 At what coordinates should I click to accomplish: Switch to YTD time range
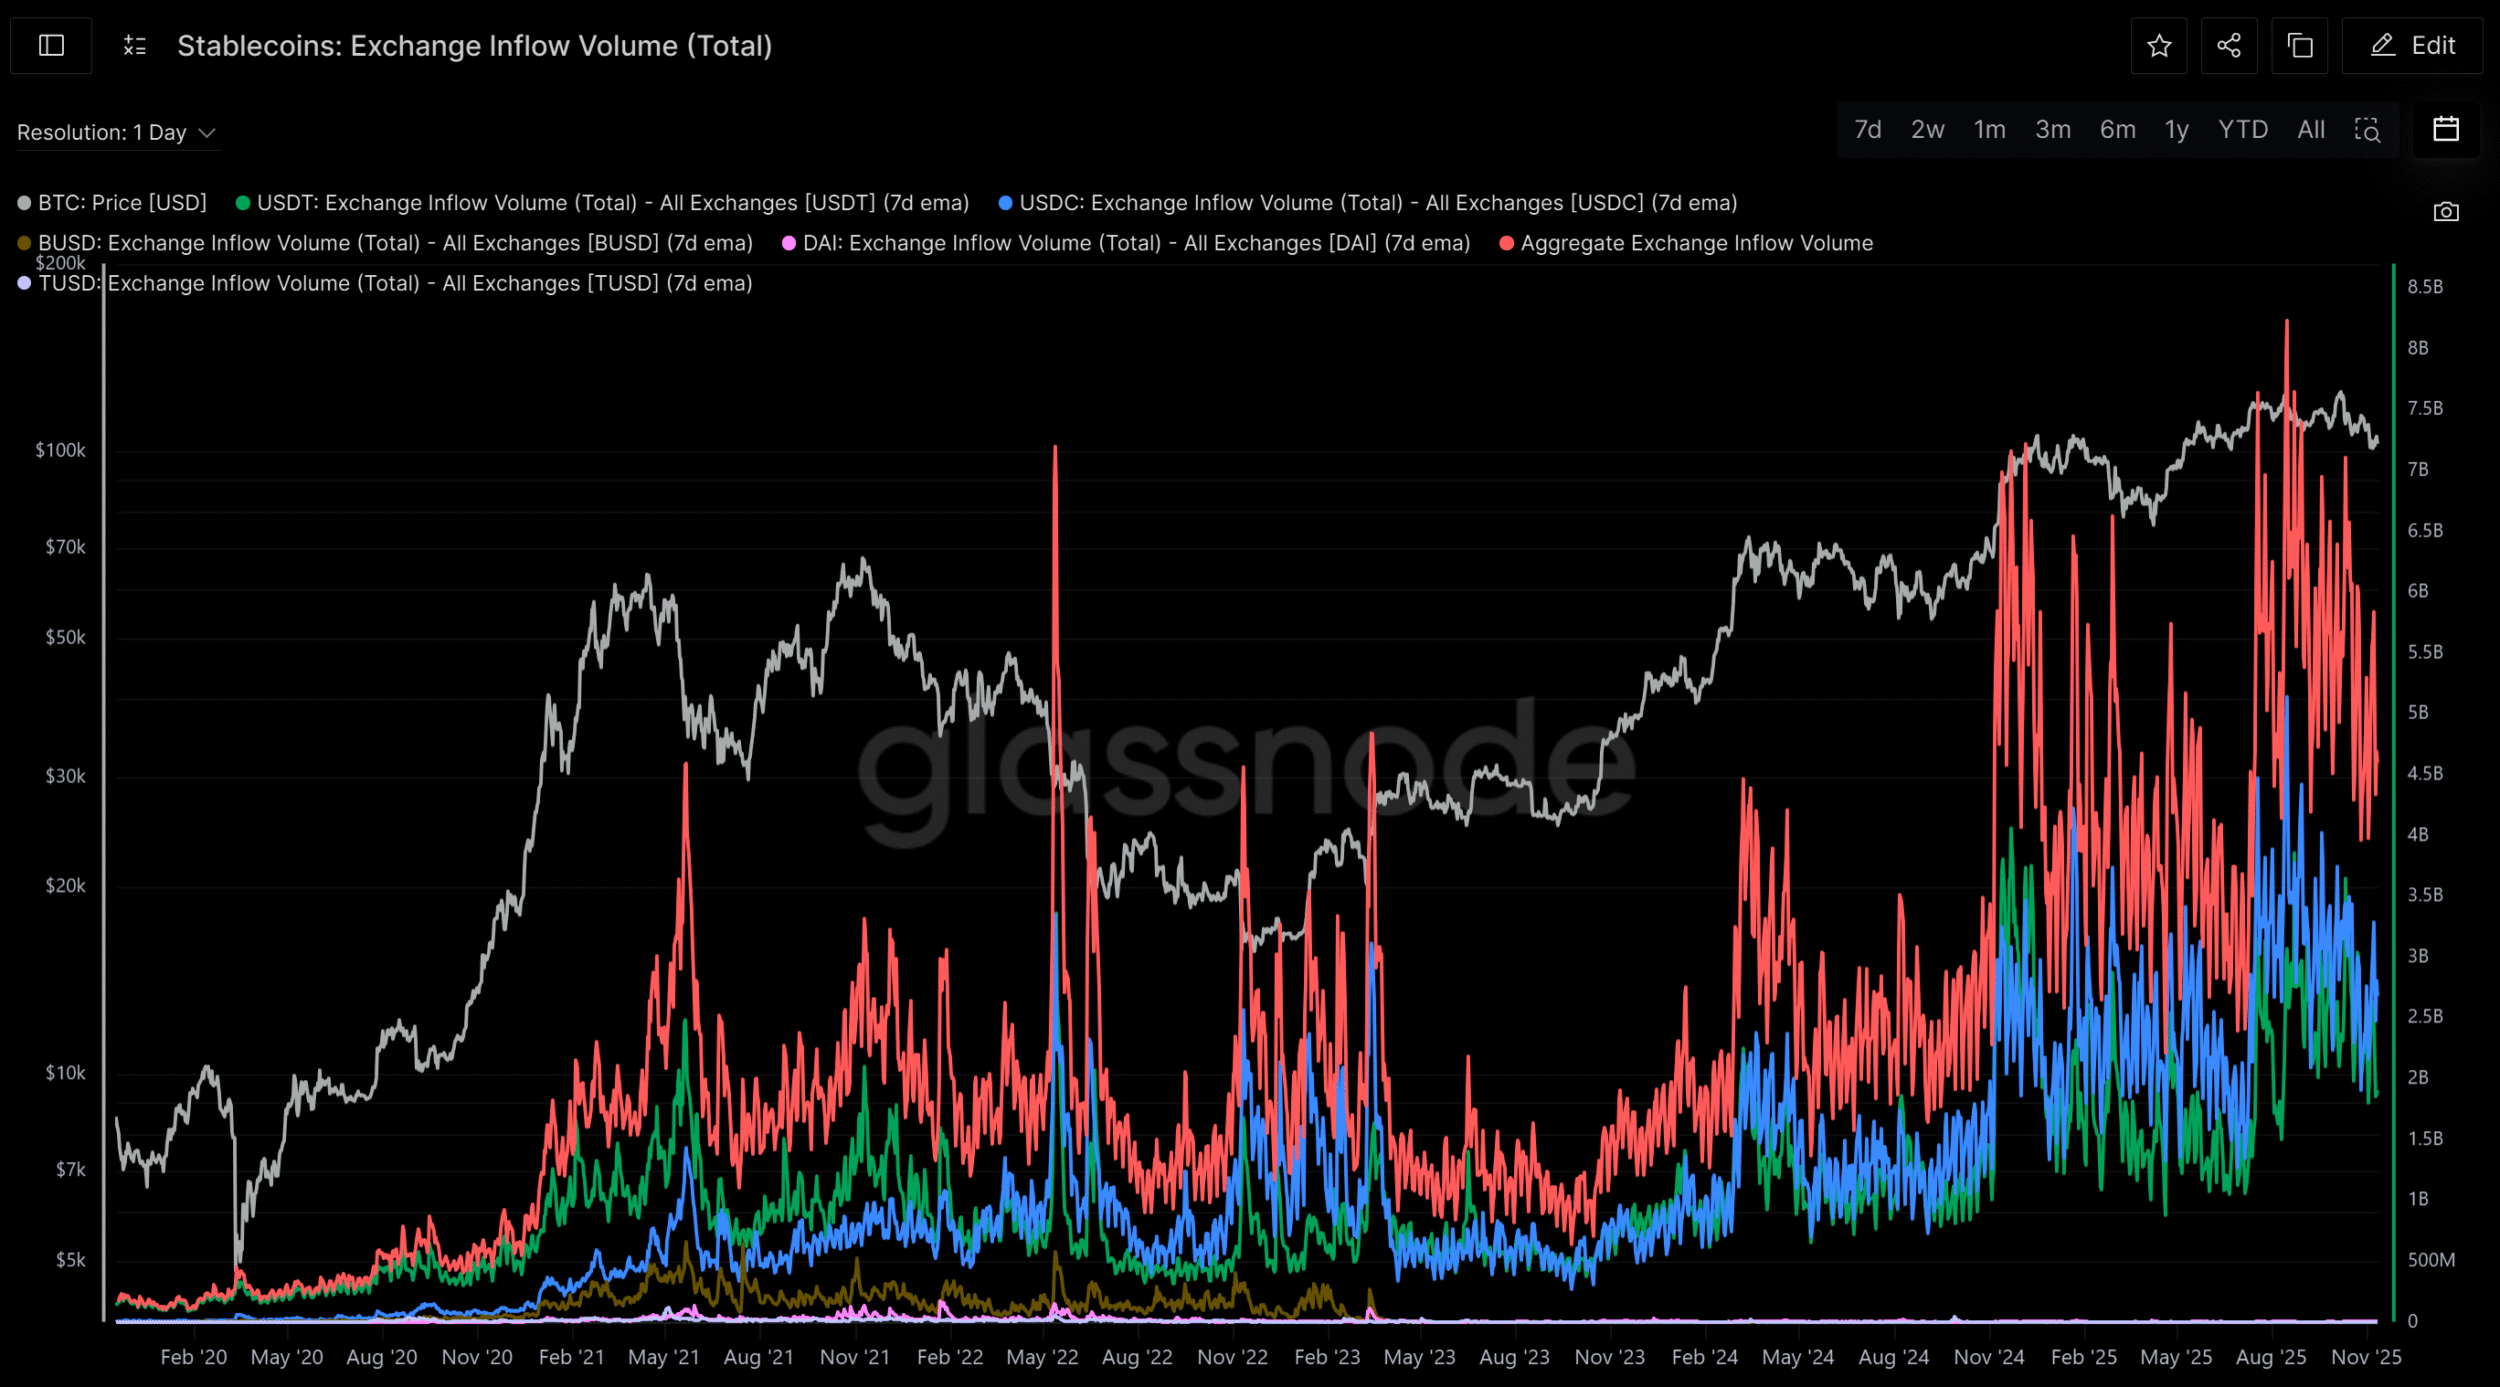(2242, 130)
